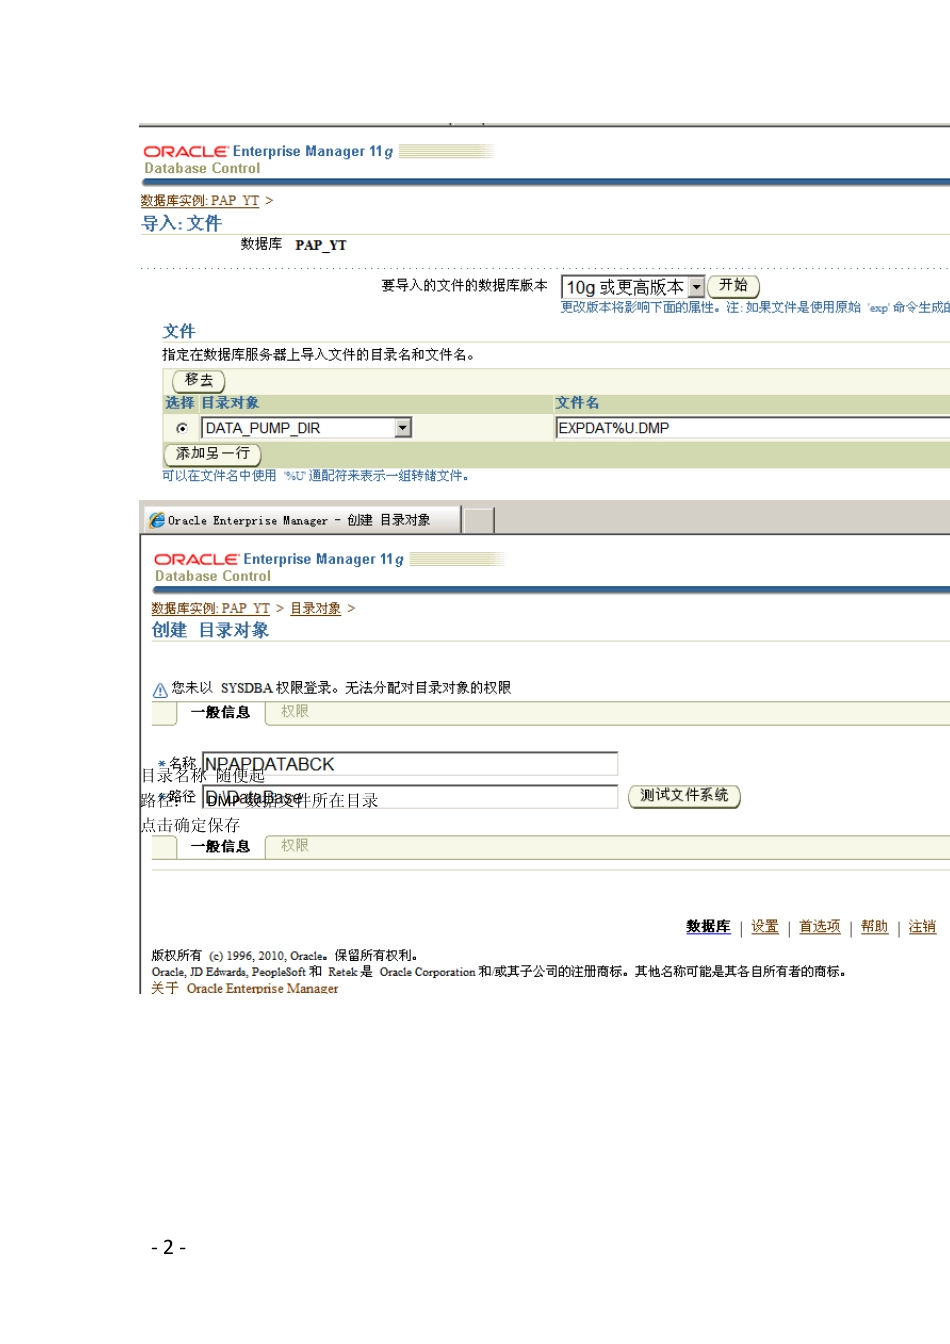
Task: Click the footer 数据库 link
Action: pyautogui.click(x=708, y=927)
